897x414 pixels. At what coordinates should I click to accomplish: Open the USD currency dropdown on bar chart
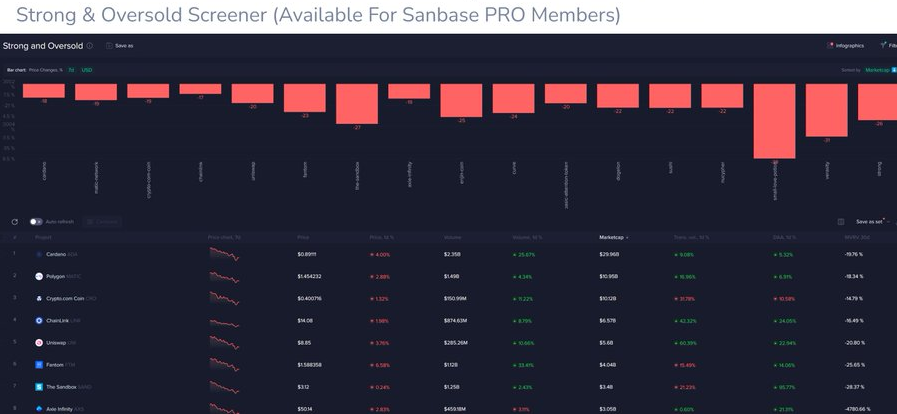pyautogui.click(x=86, y=70)
